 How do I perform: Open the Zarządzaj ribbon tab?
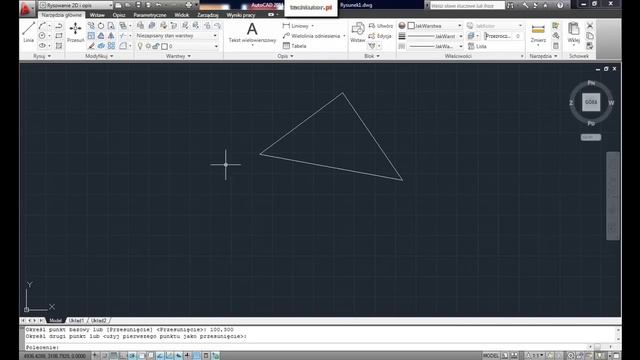tap(208, 15)
